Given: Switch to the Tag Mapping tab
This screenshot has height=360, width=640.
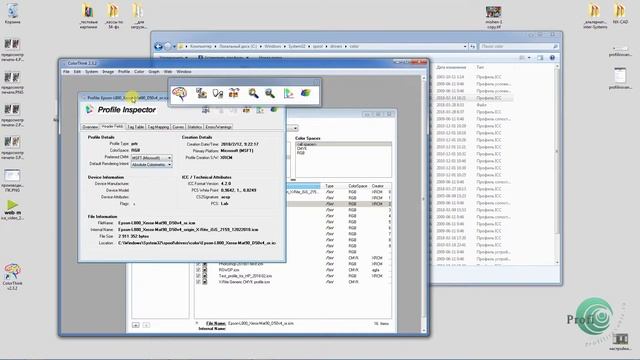Looking at the screenshot, I should 158,127.
